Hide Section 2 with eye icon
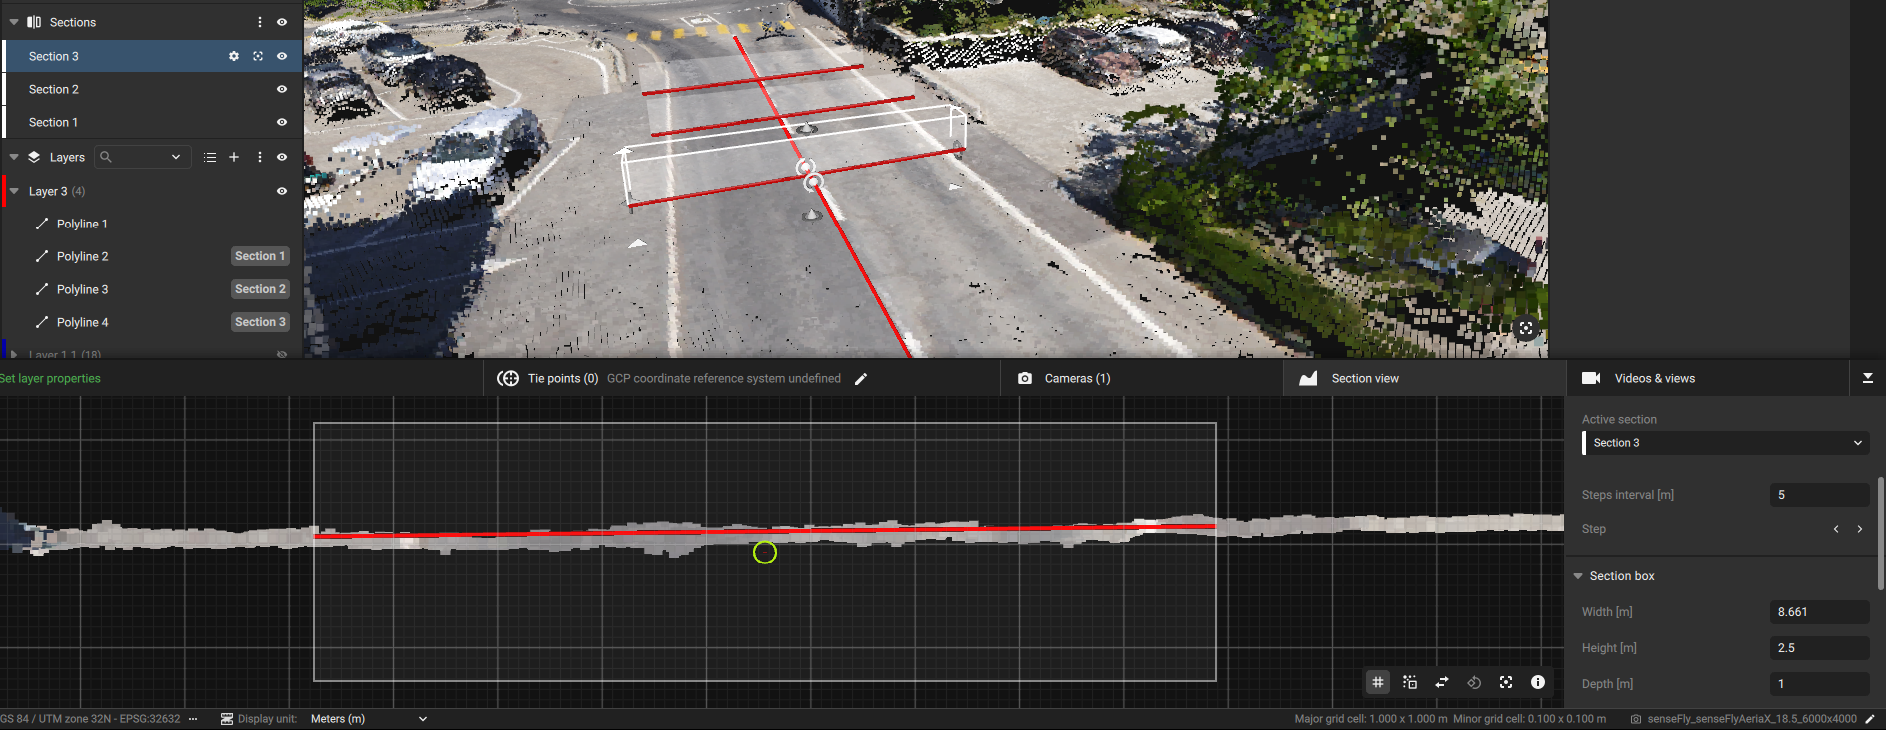This screenshot has width=1886, height=730. 282,89
